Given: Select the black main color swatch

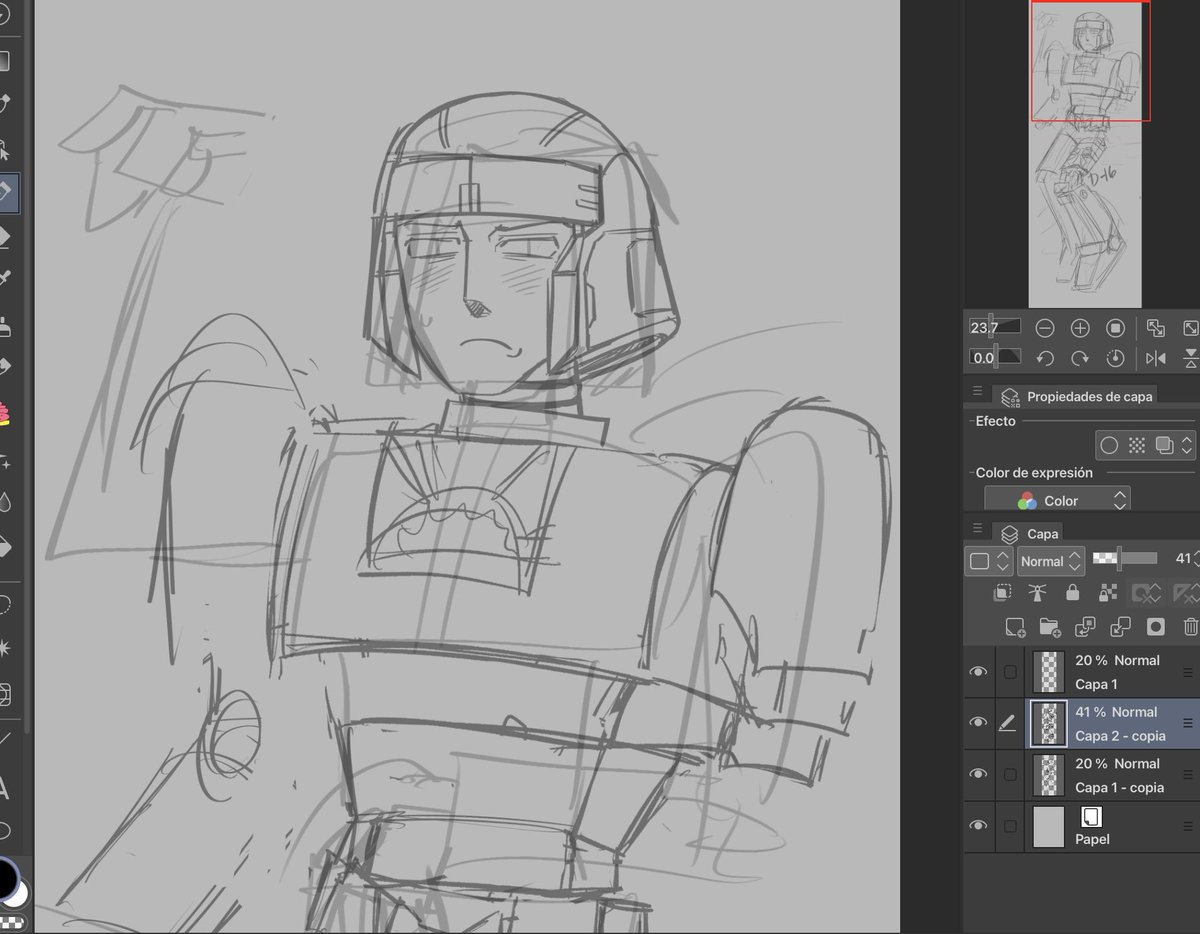Looking at the screenshot, I should pos(7,878).
